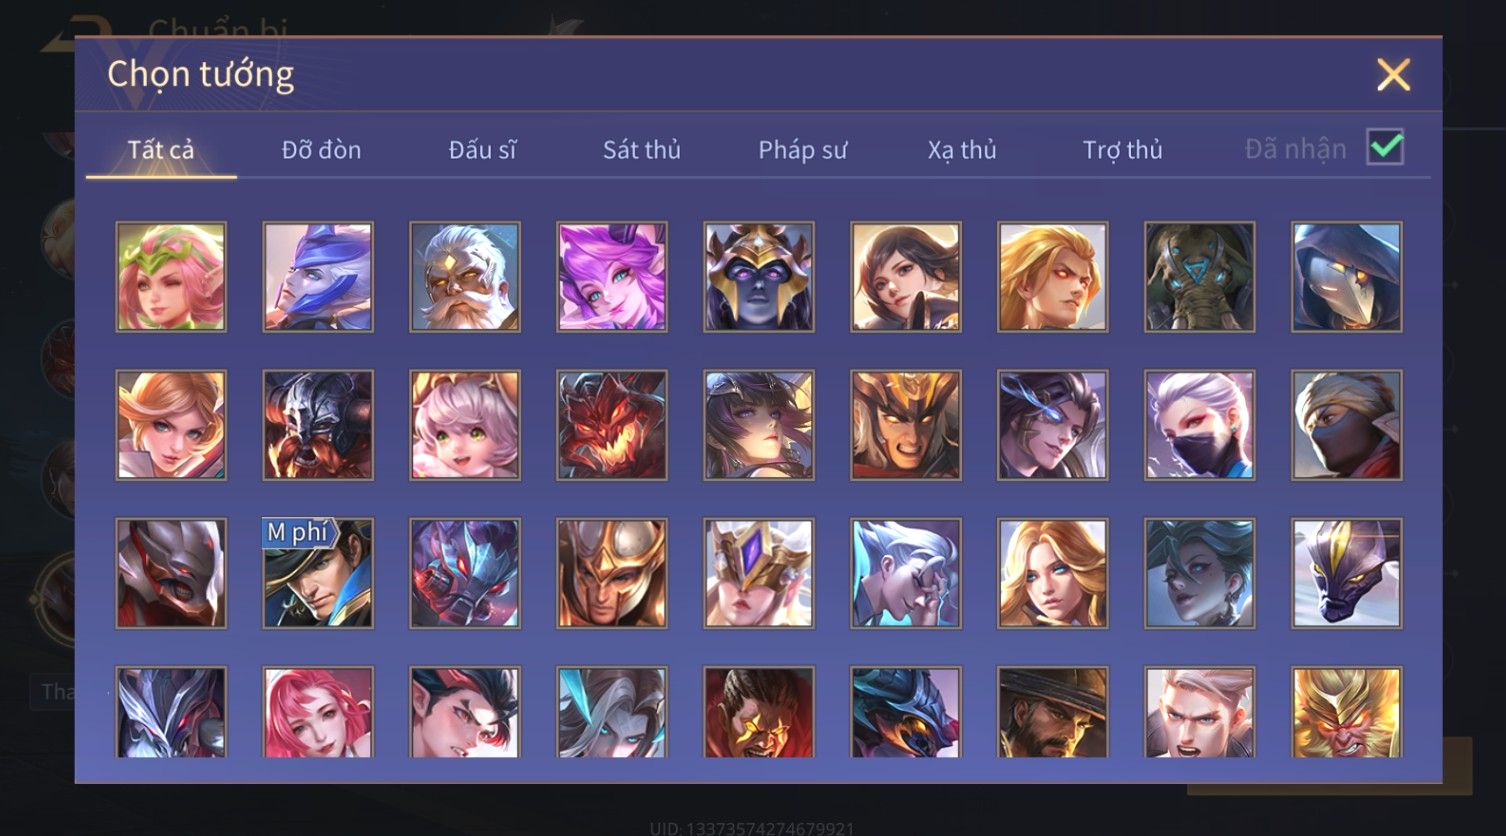This screenshot has width=1506, height=836.
Task: Pick the golden monkey king hero
Action: coord(1346,712)
